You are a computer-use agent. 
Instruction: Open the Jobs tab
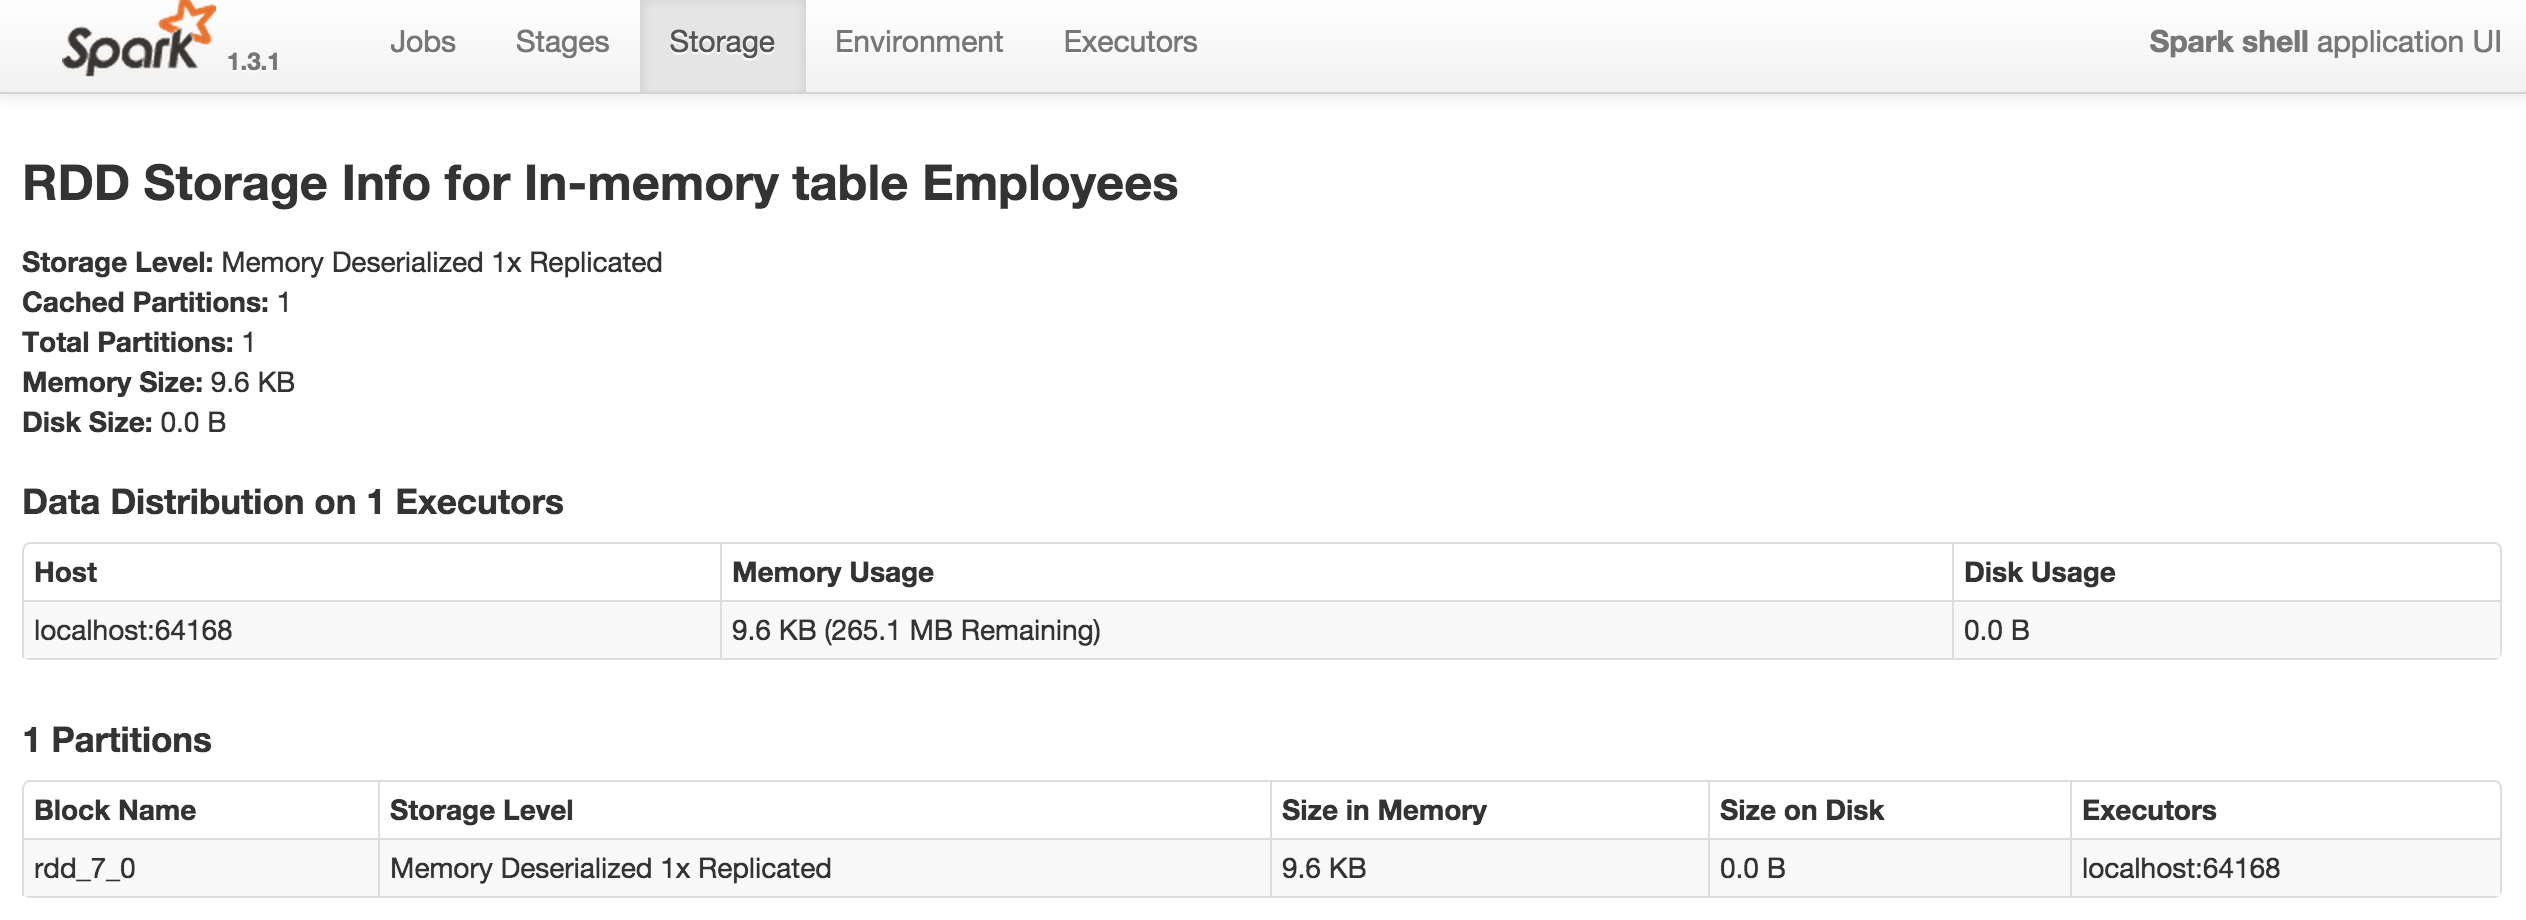click(422, 42)
